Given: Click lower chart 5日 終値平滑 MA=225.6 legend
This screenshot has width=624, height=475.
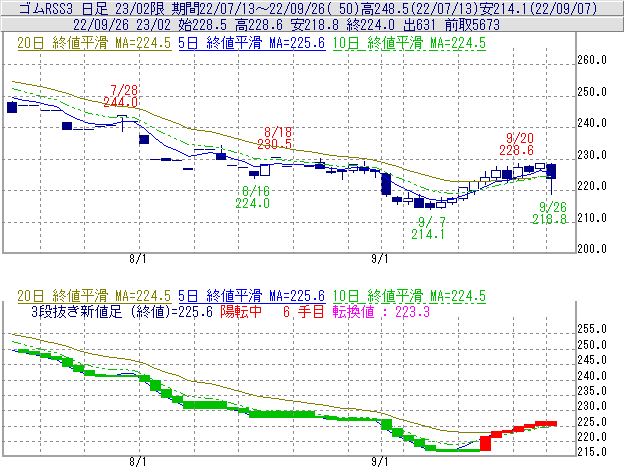Looking at the screenshot, I should [252, 296].
